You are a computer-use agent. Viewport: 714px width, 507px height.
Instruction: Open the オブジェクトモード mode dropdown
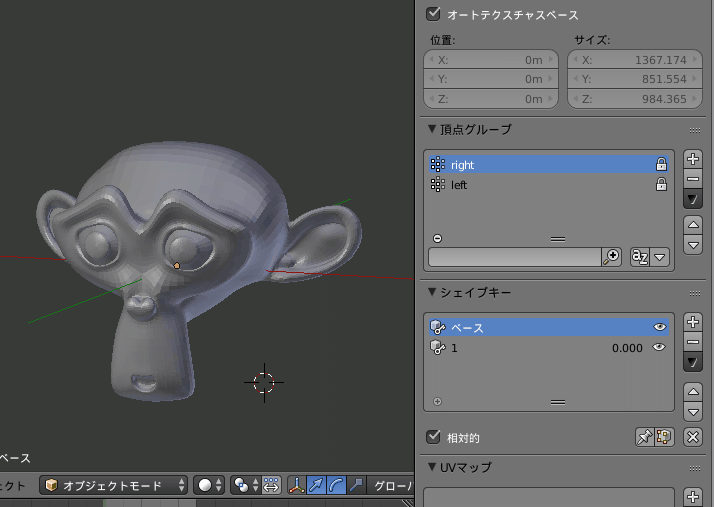[113, 486]
